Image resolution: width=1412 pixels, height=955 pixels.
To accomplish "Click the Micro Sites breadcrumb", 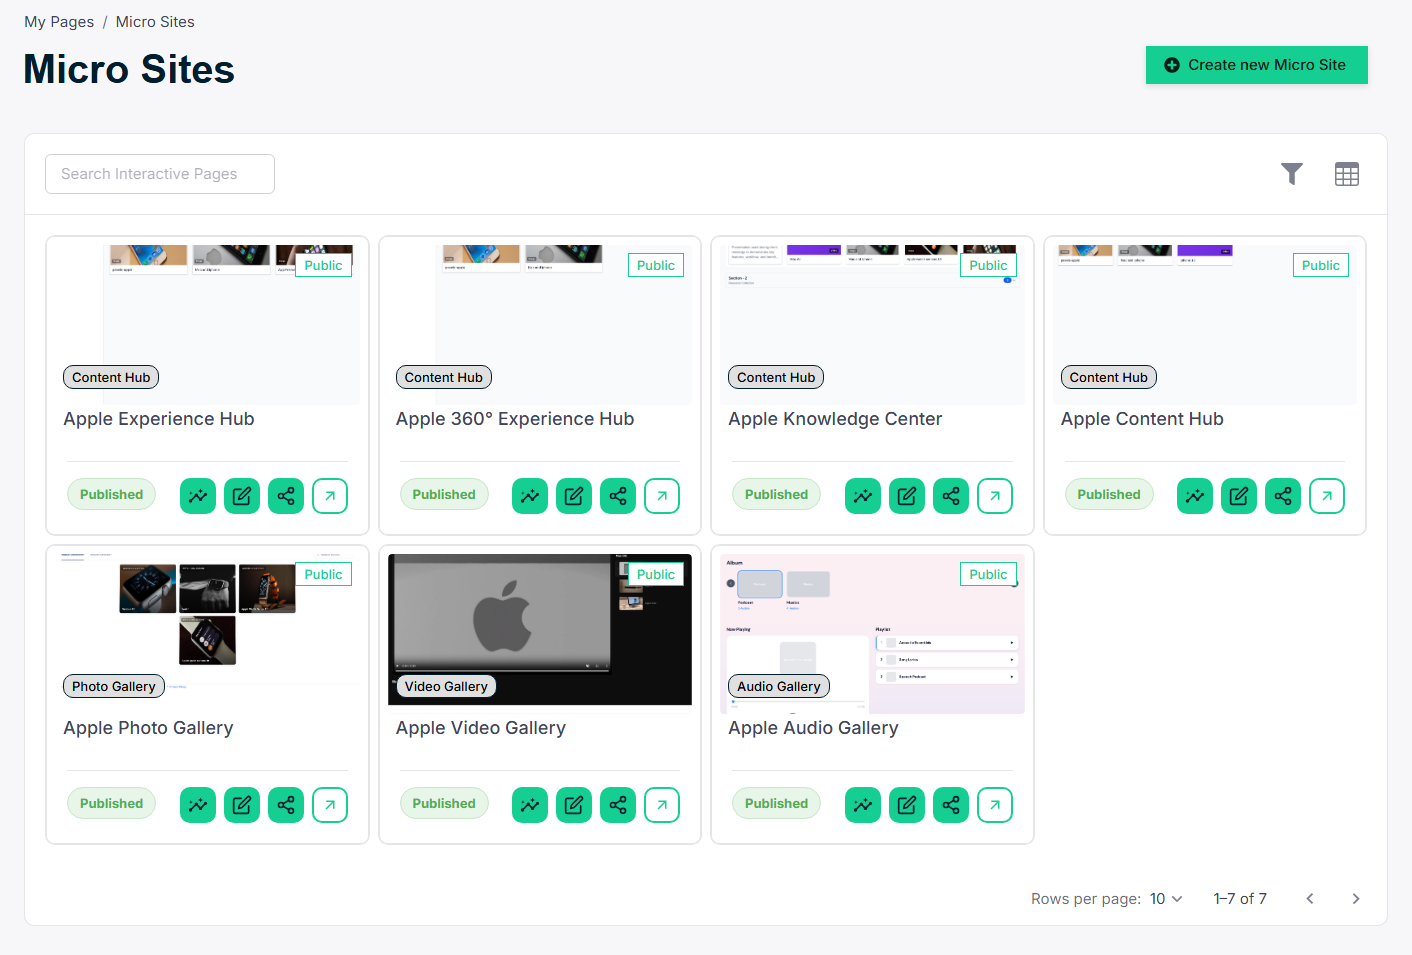I will (x=155, y=22).
